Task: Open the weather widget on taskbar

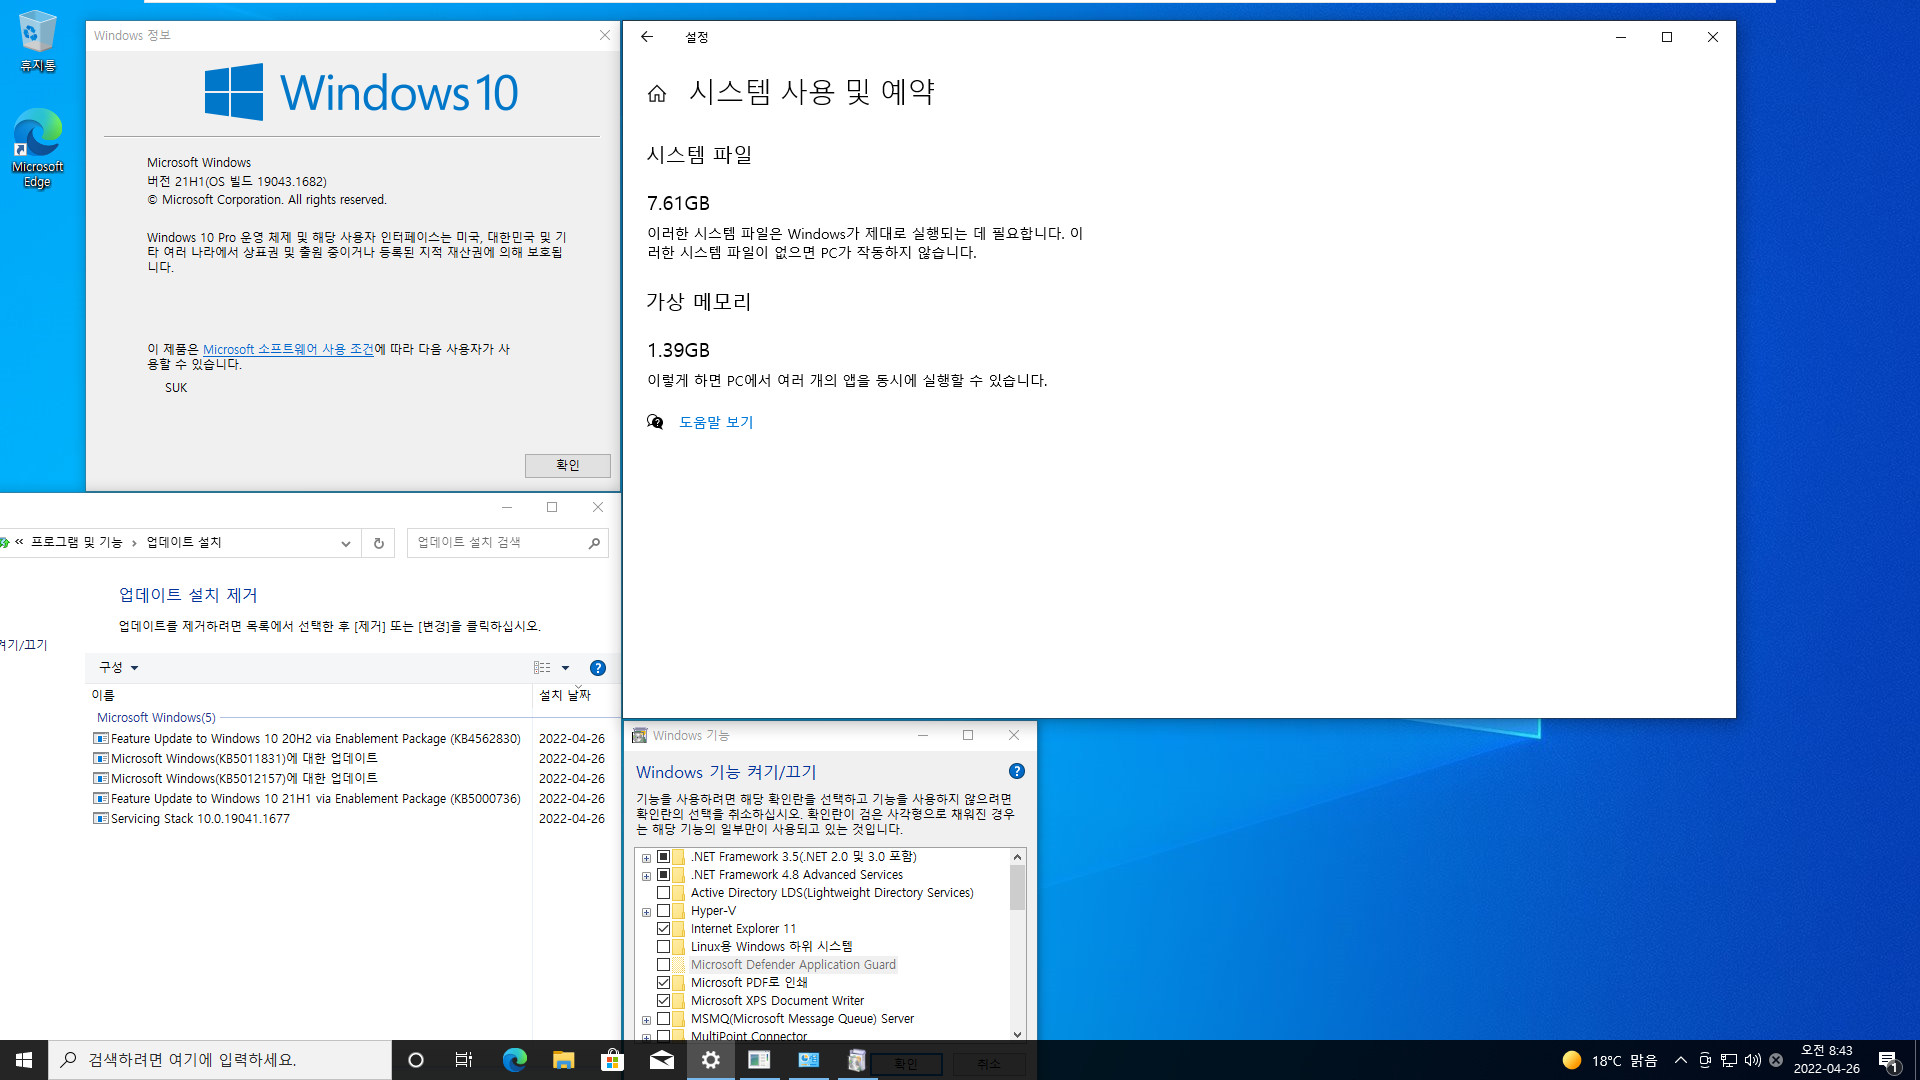Action: pyautogui.click(x=1609, y=1060)
